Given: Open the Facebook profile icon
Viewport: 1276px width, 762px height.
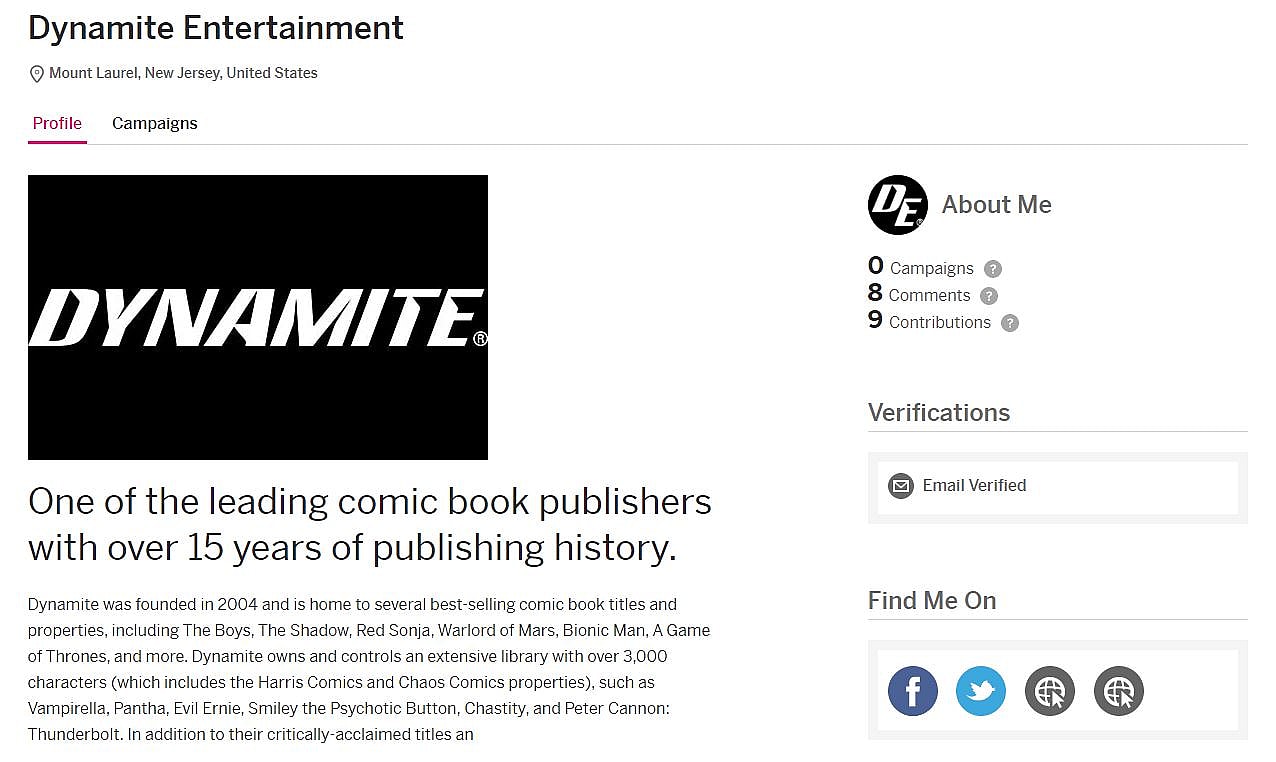Looking at the screenshot, I should (912, 691).
